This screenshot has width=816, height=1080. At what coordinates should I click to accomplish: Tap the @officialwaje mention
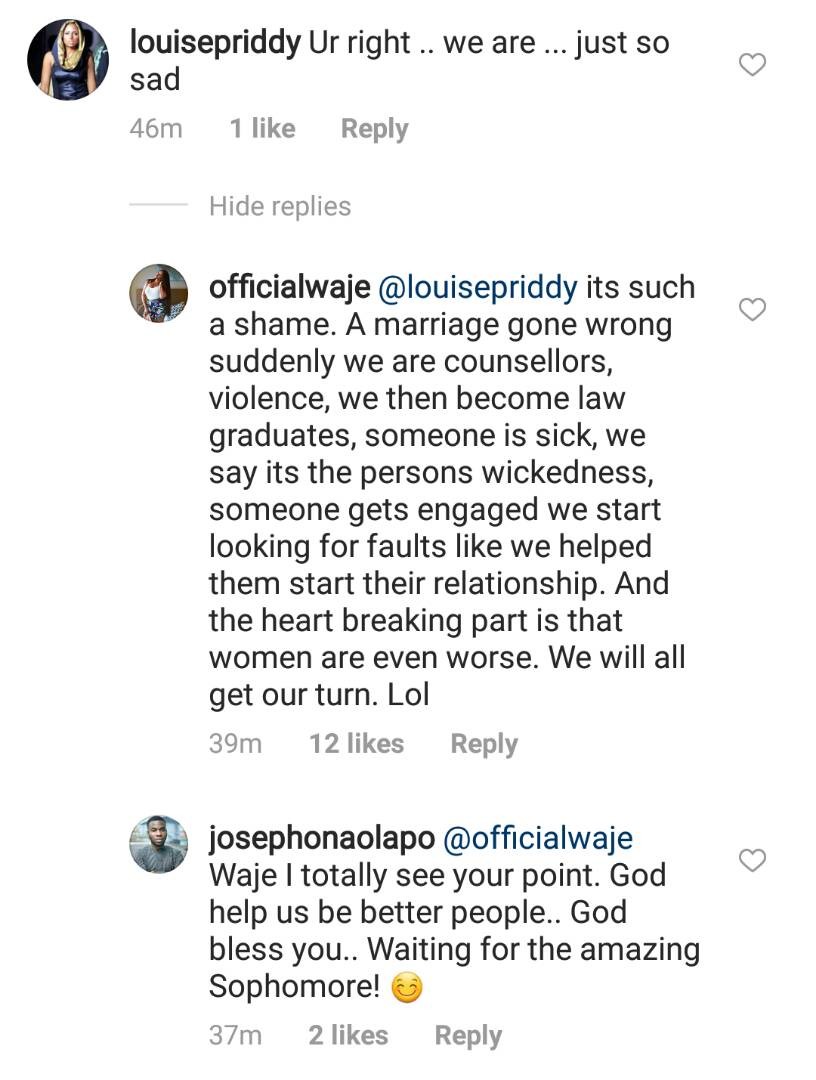click(x=537, y=838)
